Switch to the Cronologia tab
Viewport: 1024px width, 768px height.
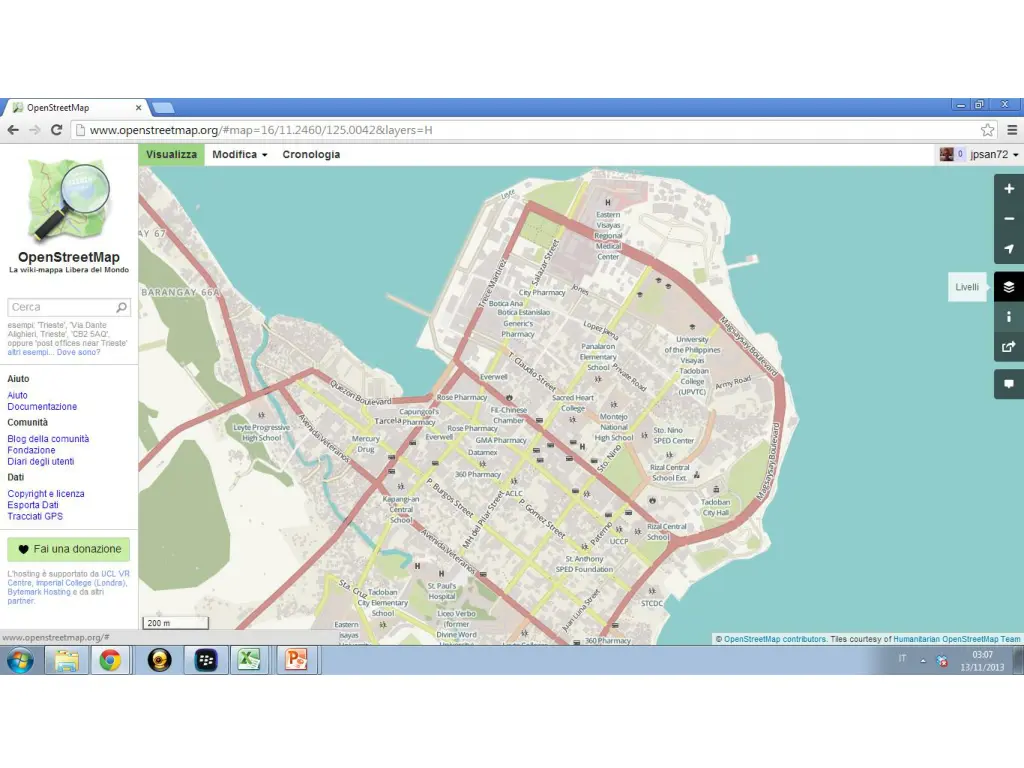point(311,154)
